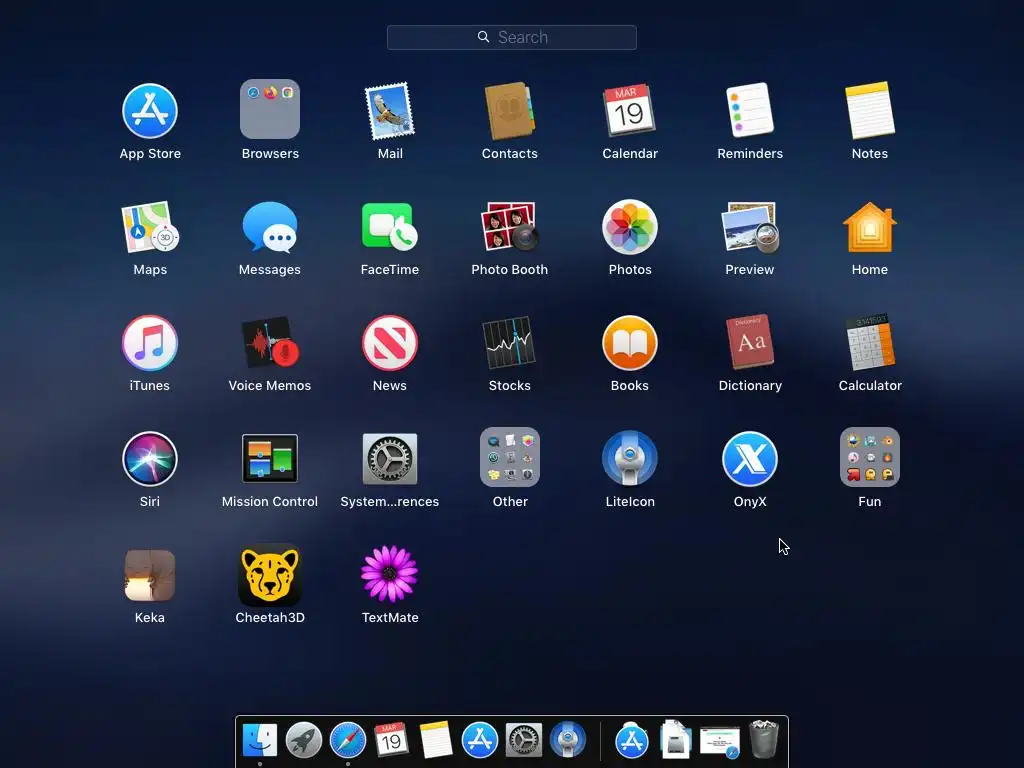
Task: Open the News app
Action: click(390, 343)
